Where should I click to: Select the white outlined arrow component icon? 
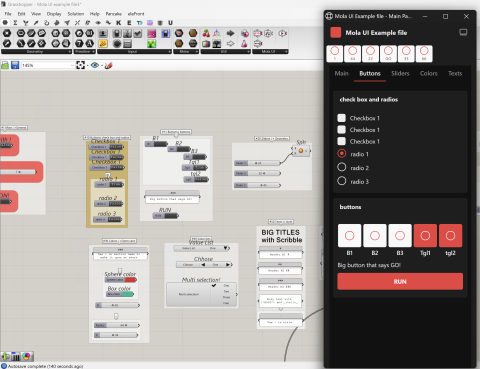point(230,43)
